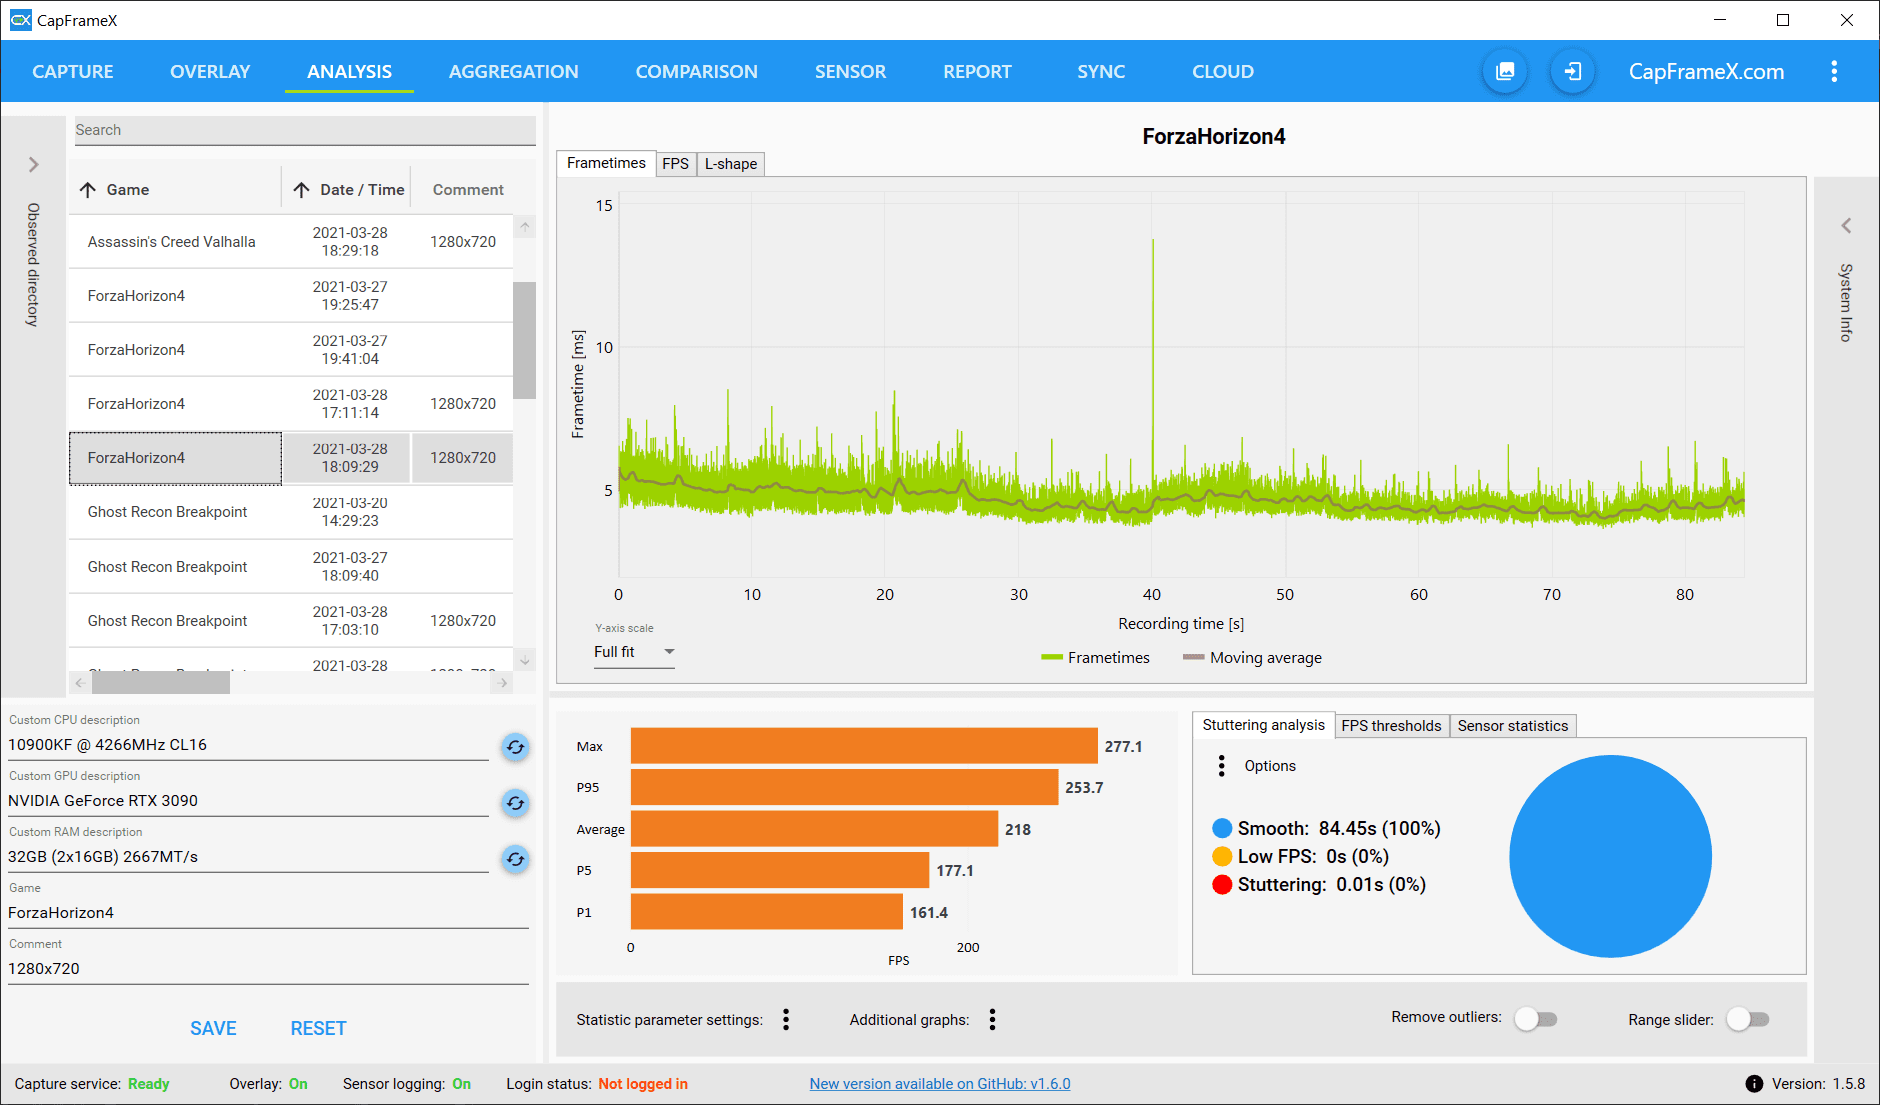
Task: Open the screenshot gallery icon button
Action: tap(1505, 72)
